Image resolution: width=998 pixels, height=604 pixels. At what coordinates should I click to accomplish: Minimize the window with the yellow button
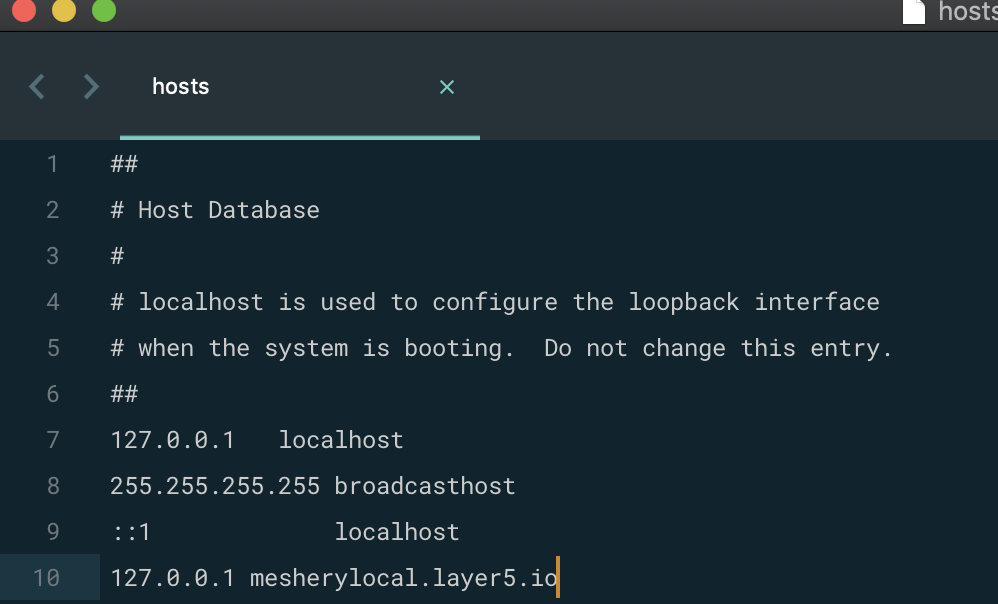[x=64, y=9]
